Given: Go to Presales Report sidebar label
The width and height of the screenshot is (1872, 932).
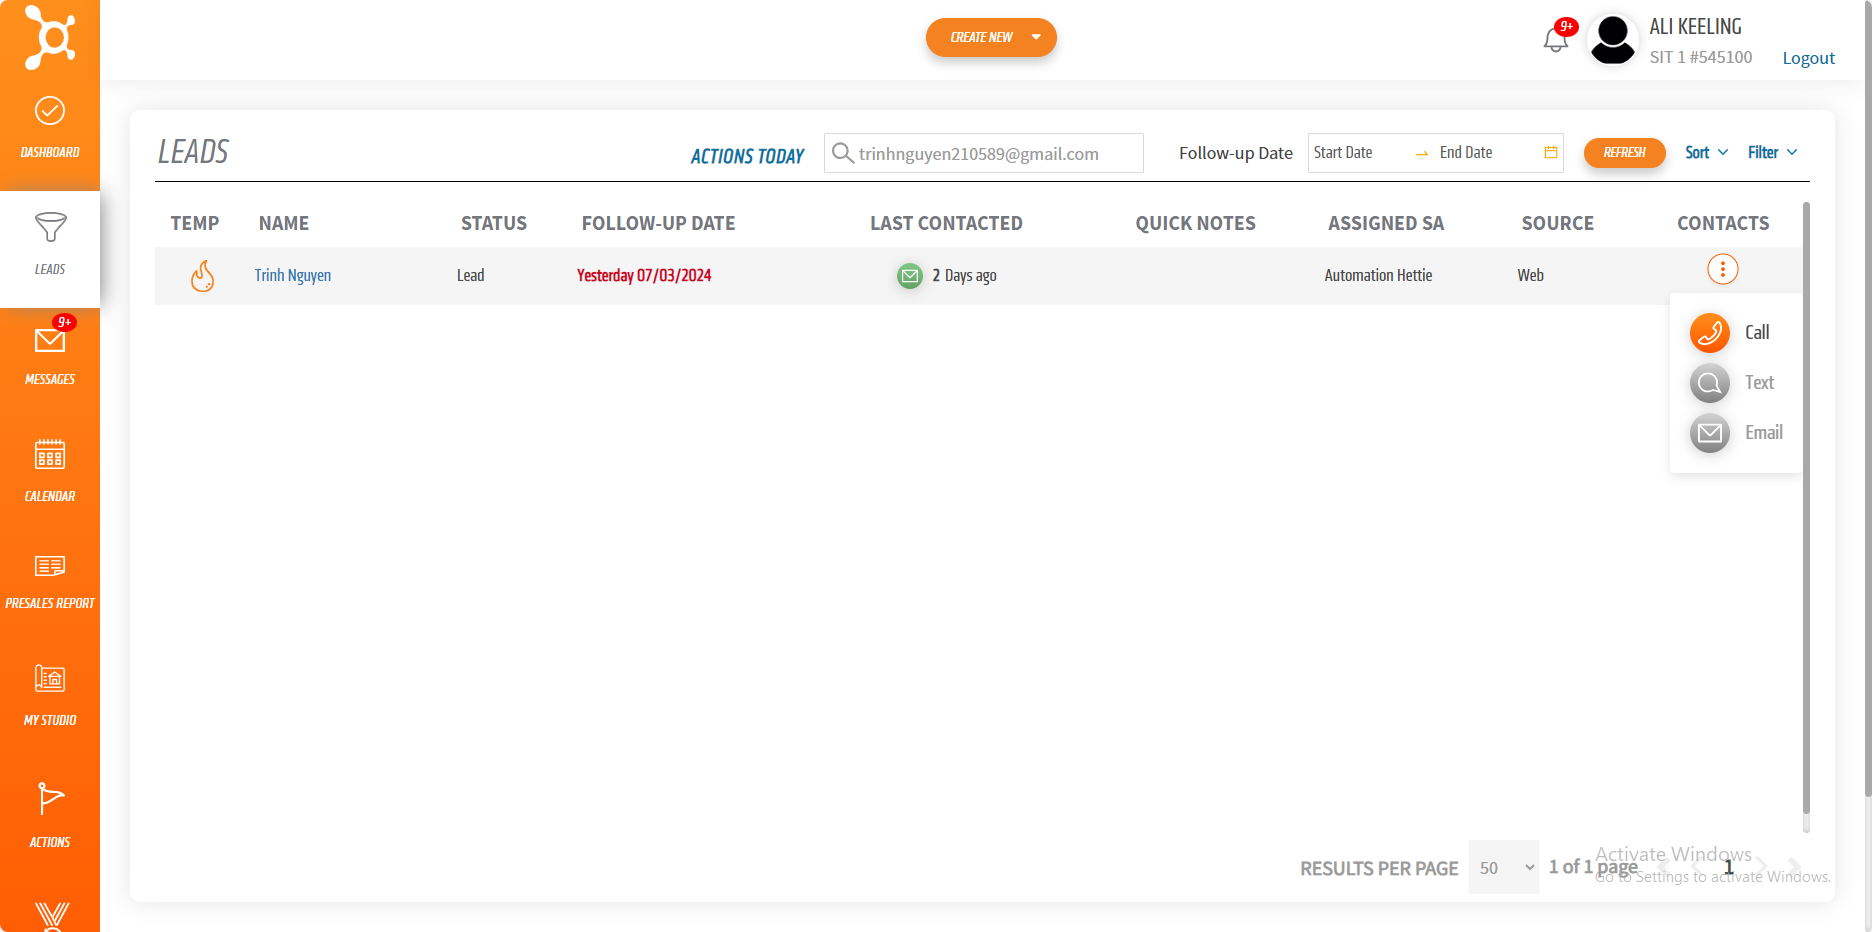Looking at the screenshot, I should pos(50,603).
